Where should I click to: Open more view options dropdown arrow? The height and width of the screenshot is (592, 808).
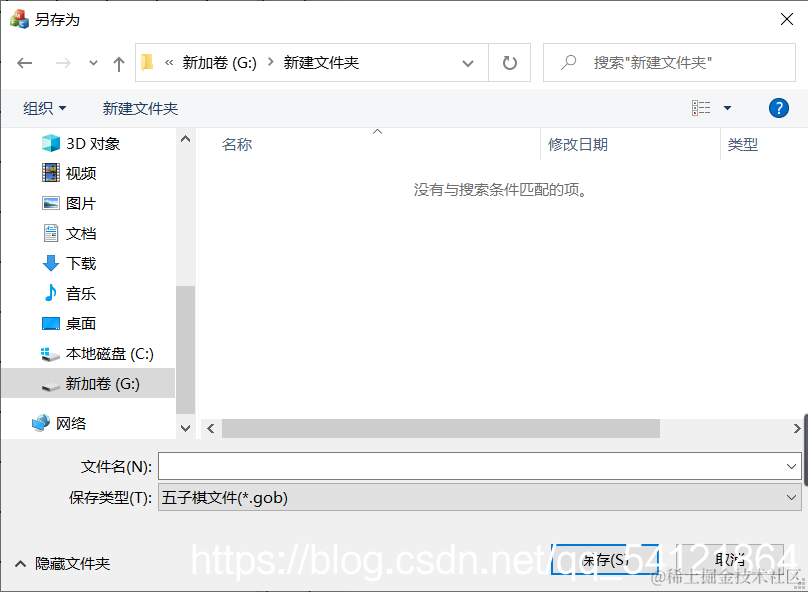pos(728,108)
